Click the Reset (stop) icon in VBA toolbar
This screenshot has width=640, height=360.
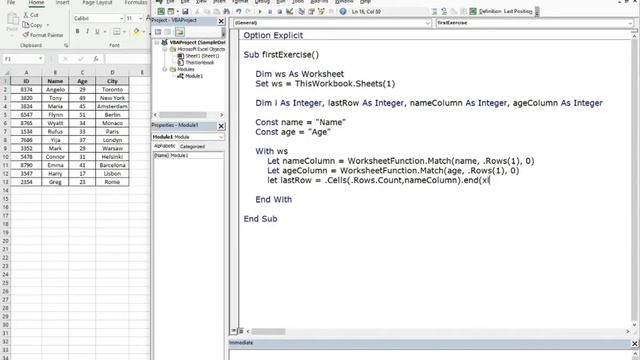coord(280,11)
